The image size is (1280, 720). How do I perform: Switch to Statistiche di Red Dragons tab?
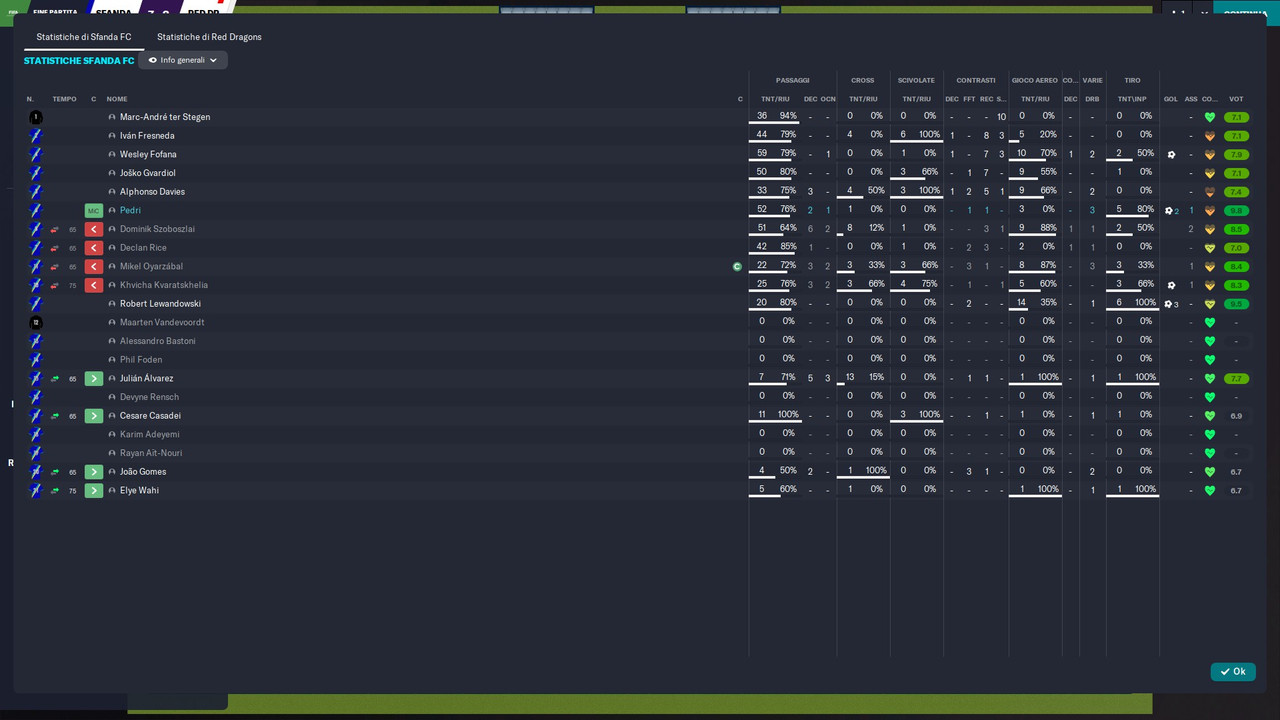209,37
